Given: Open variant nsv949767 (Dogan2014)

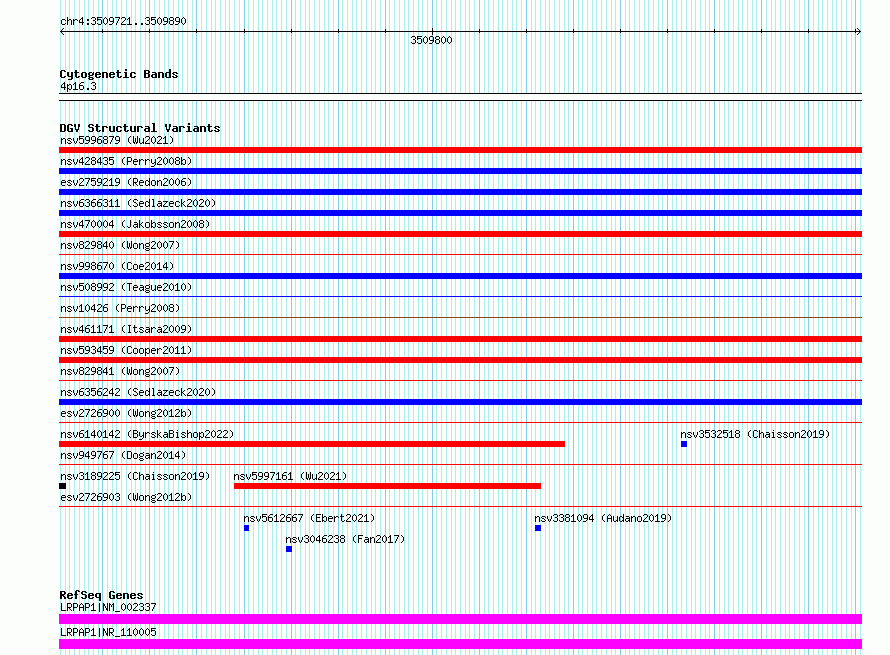Looking at the screenshot, I should [123, 455].
